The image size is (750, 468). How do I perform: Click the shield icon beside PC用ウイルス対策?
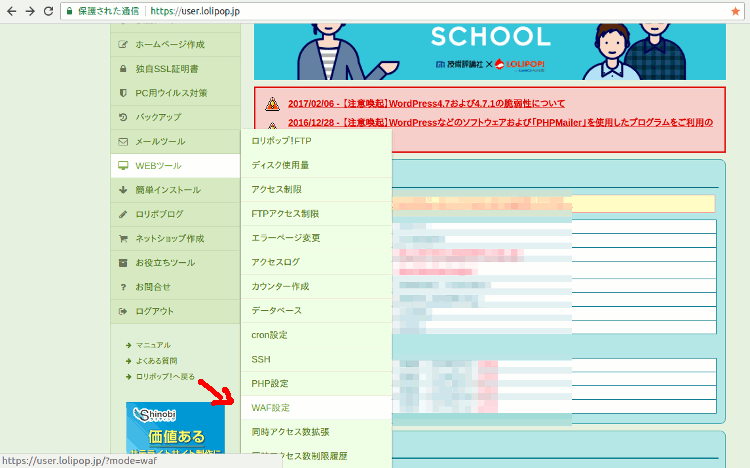(123, 93)
